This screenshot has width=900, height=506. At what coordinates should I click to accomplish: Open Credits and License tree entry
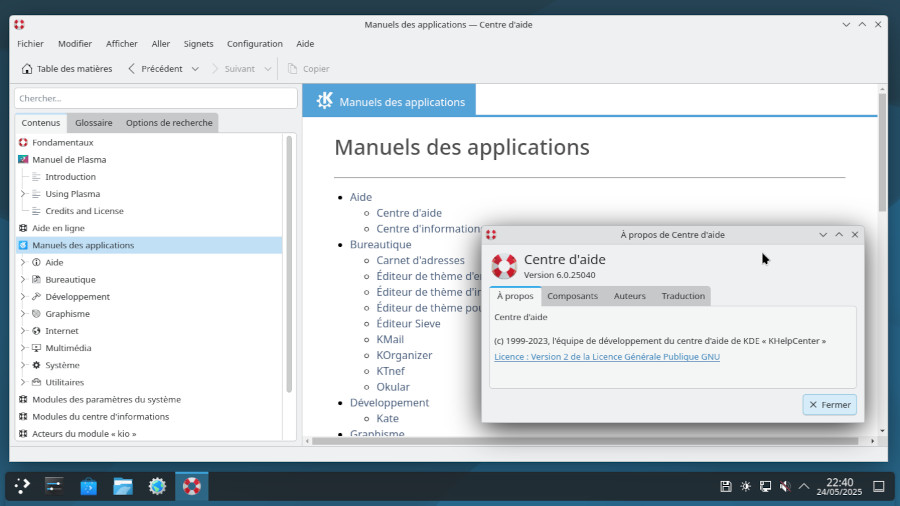pyautogui.click(x=84, y=211)
